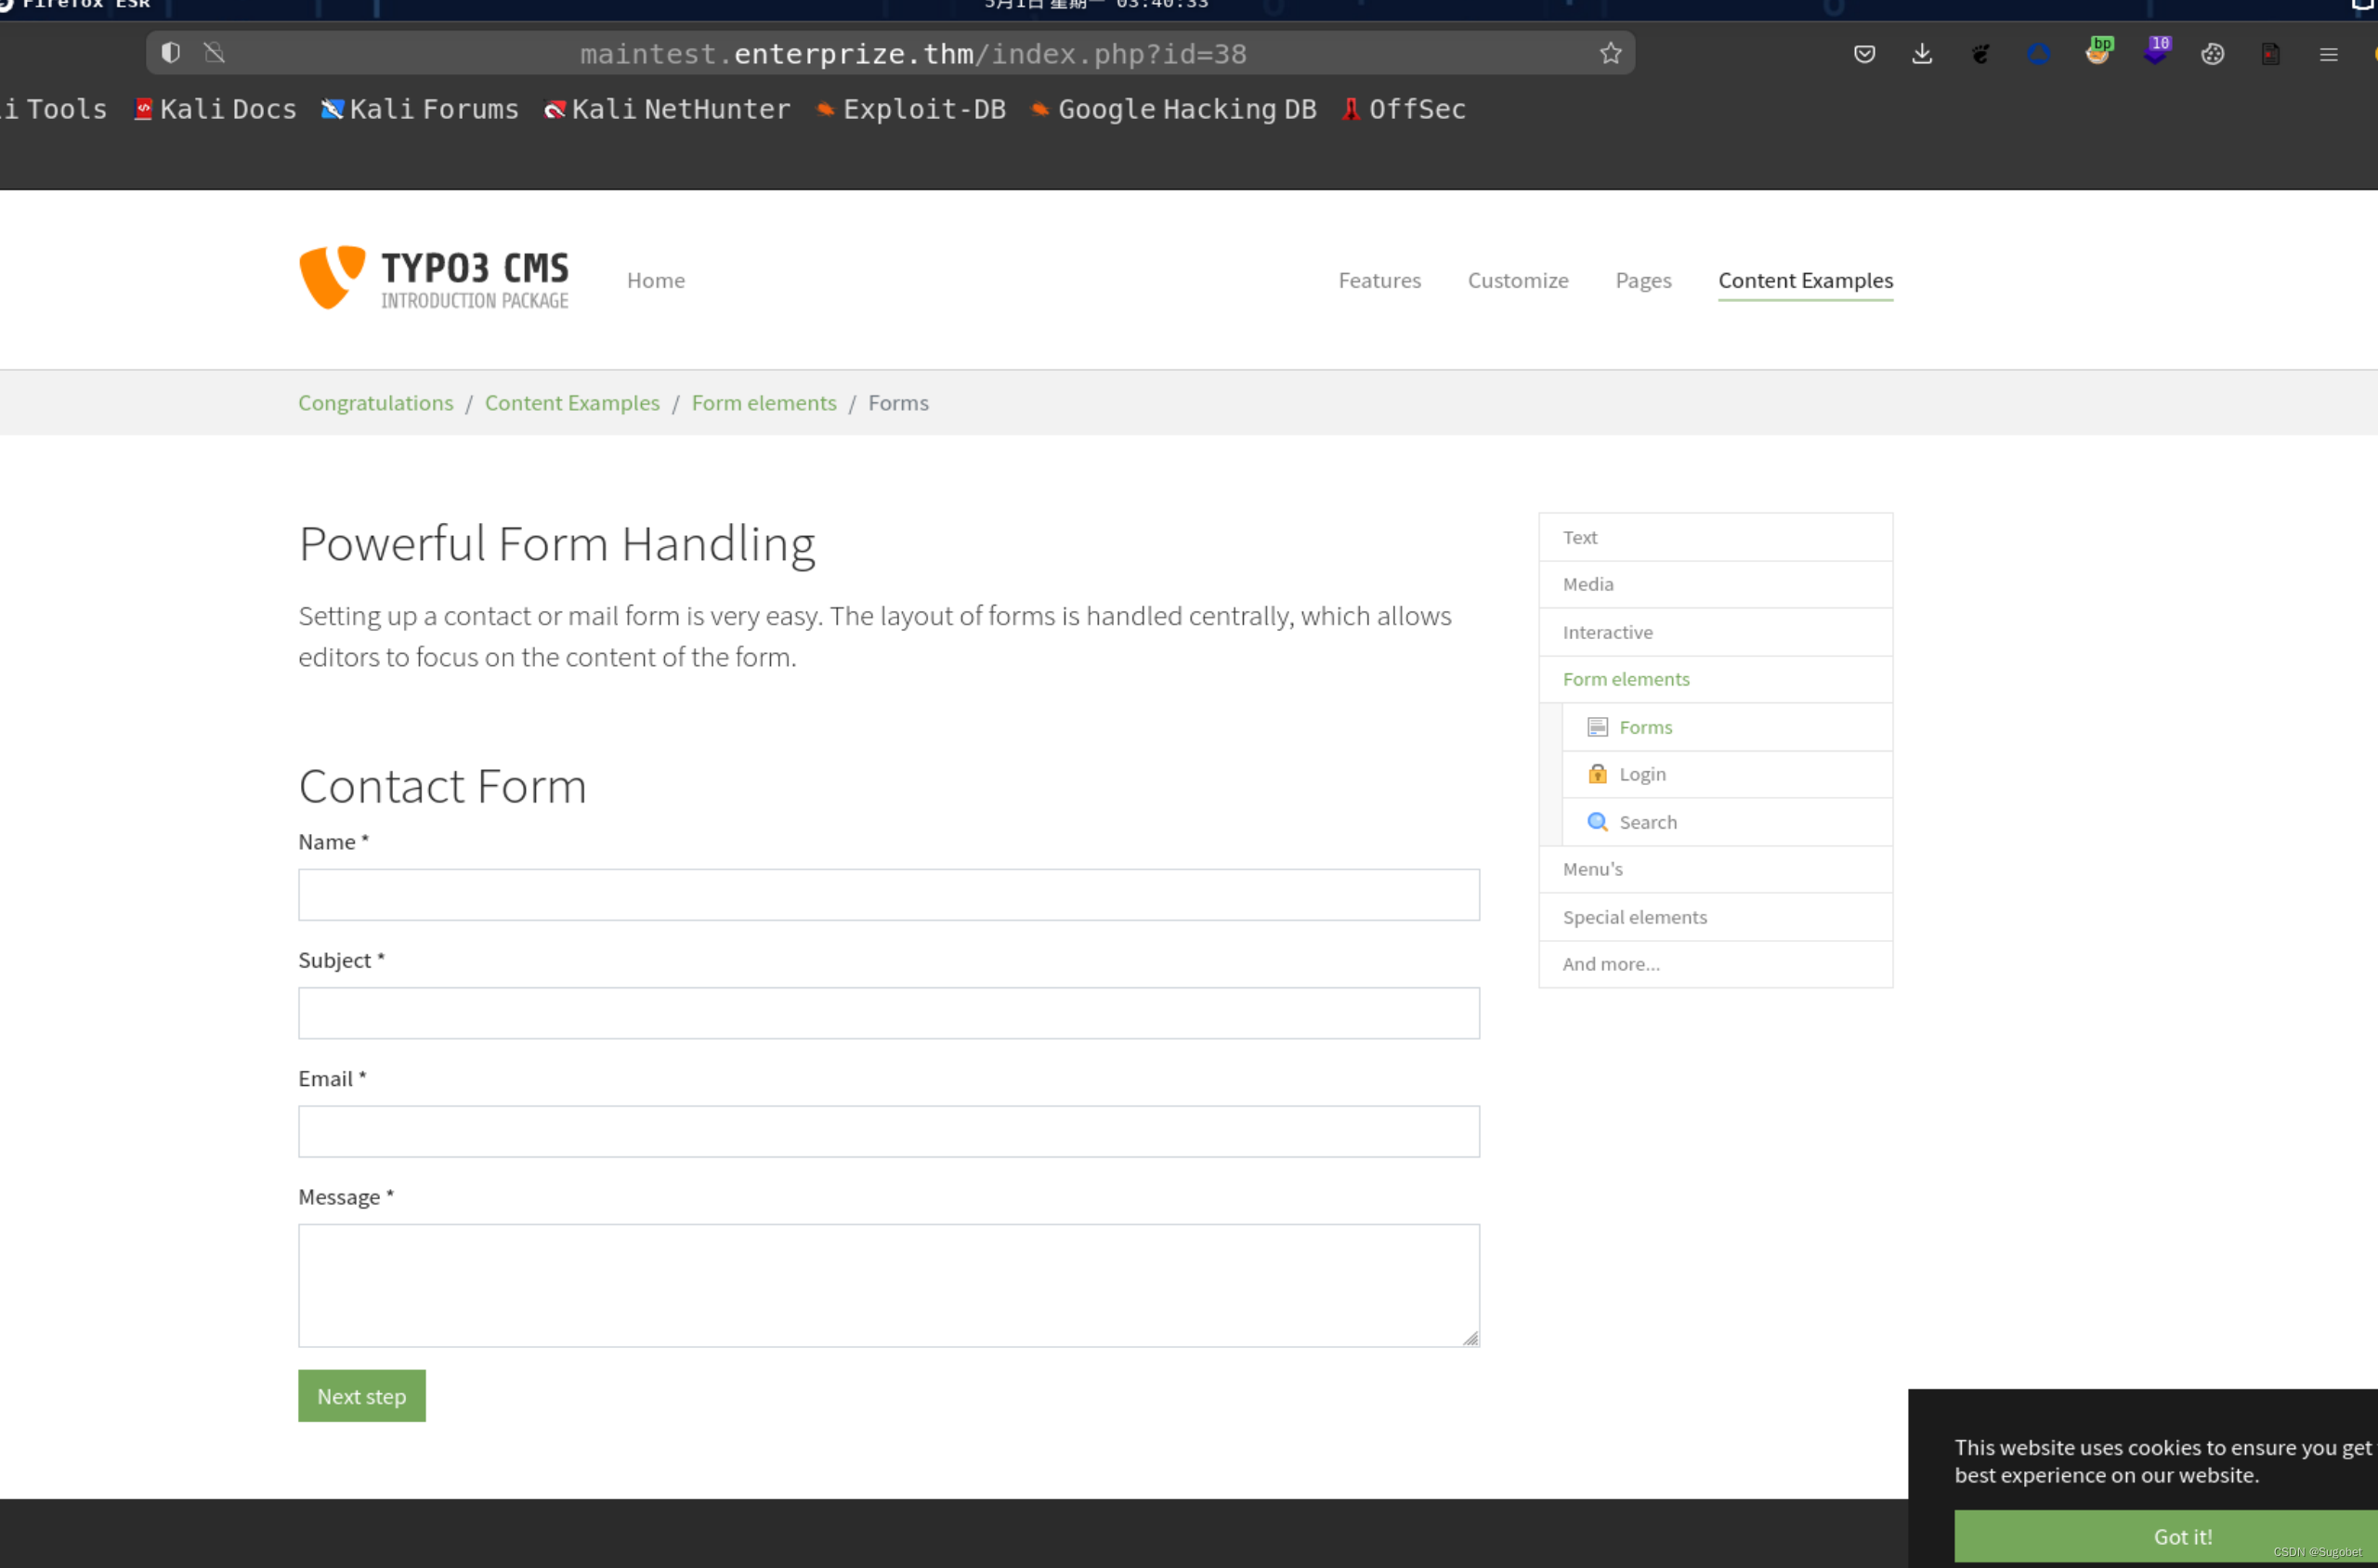Click the tracking protection shield icon

tap(171, 52)
